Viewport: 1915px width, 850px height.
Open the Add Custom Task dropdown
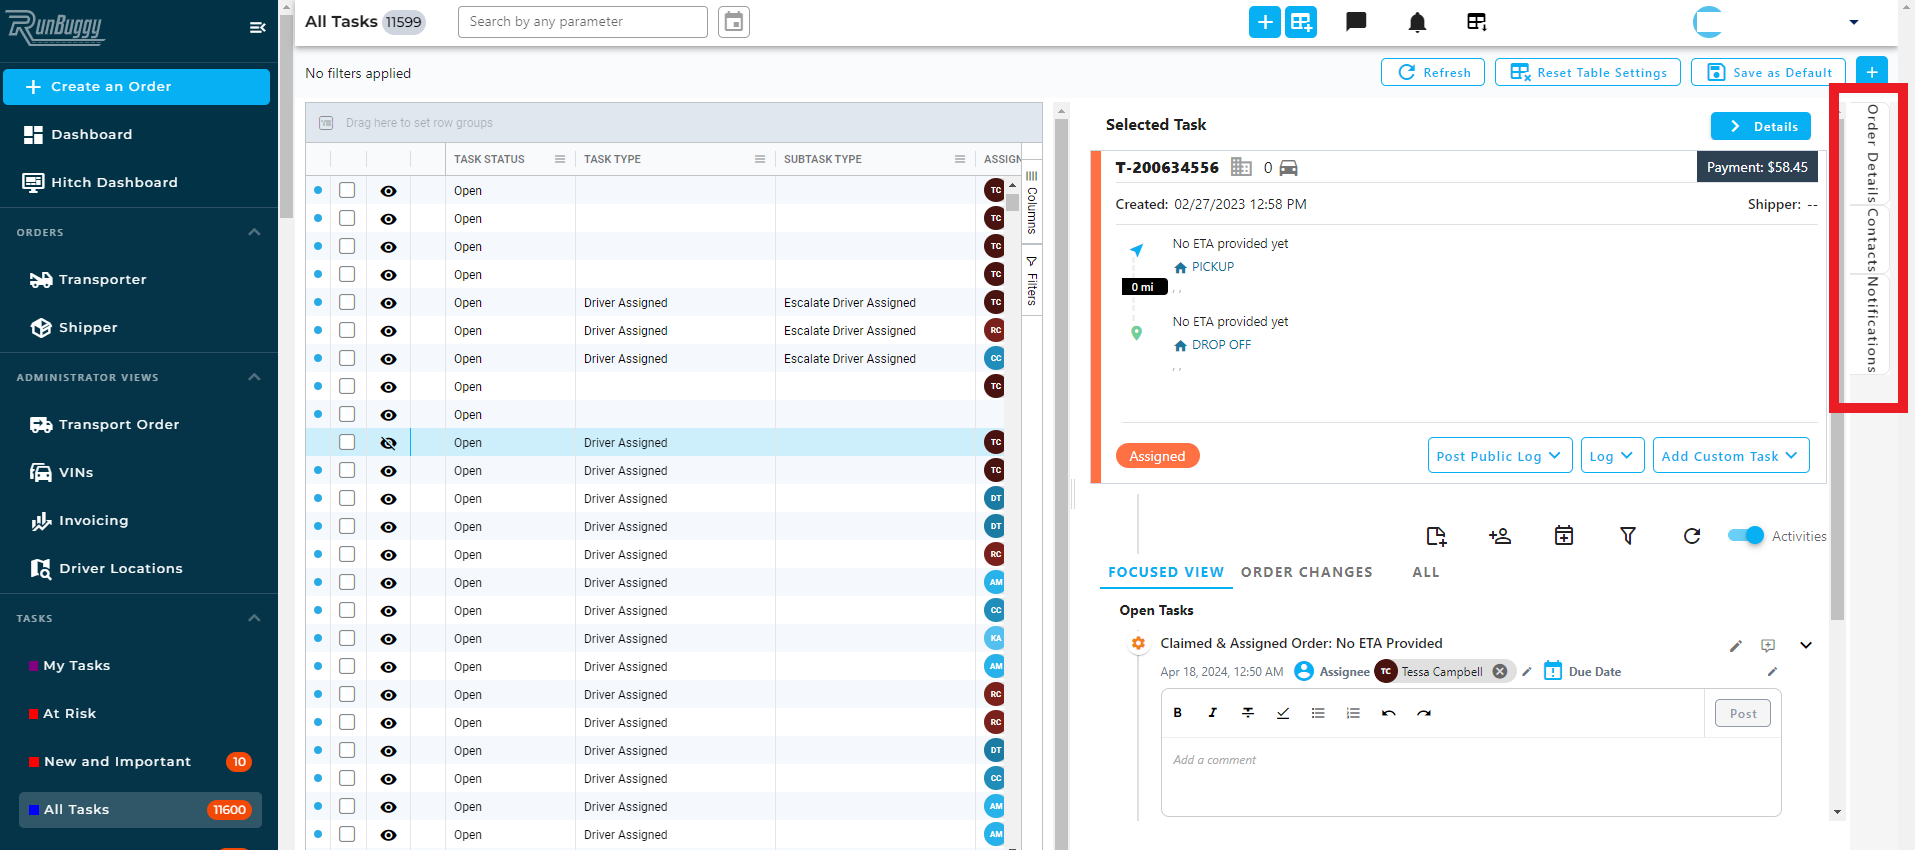tap(1731, 456)
